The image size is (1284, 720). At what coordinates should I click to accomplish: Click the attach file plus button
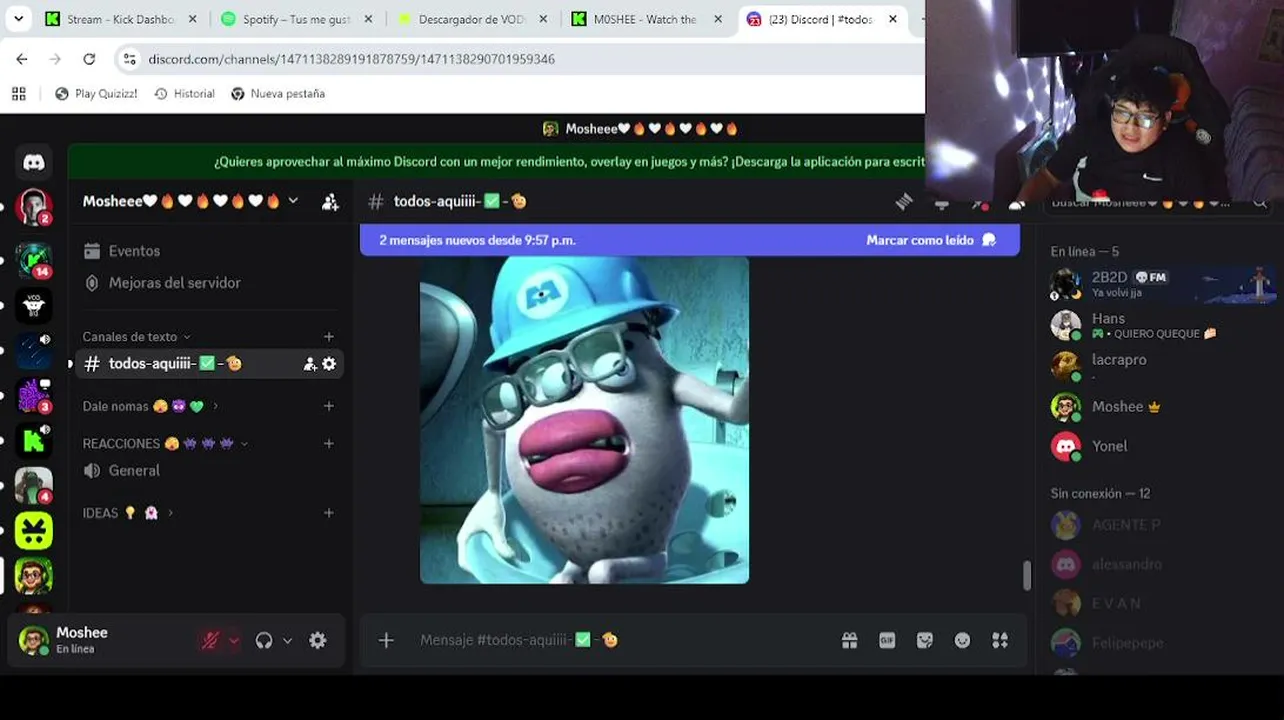(386, 640)
